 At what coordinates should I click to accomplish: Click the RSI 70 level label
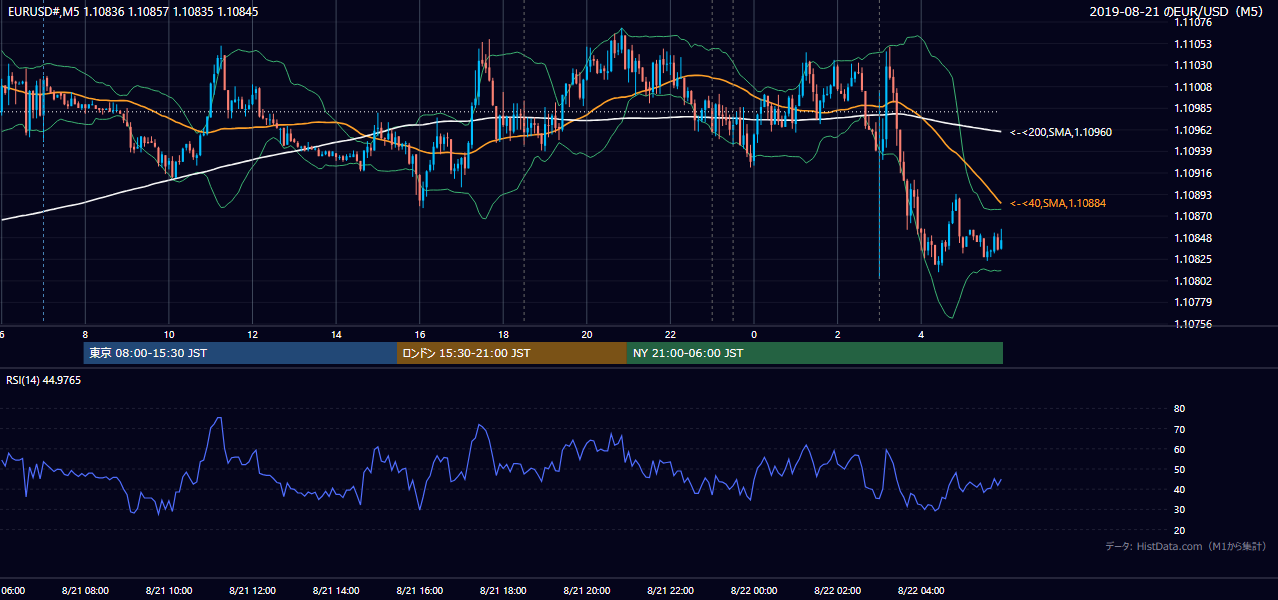coord(1179,429)
